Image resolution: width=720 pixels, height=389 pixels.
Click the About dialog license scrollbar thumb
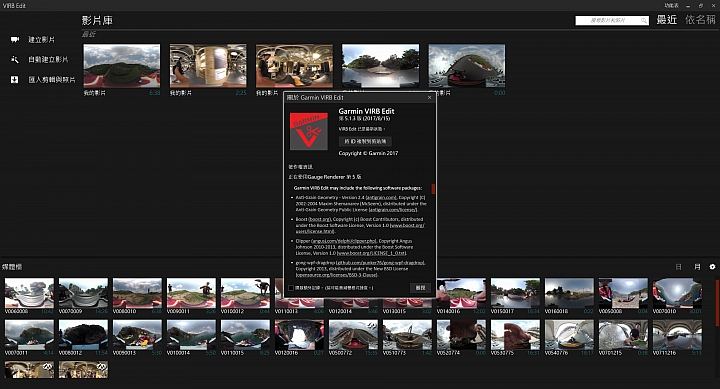click(x=433, y=189)
